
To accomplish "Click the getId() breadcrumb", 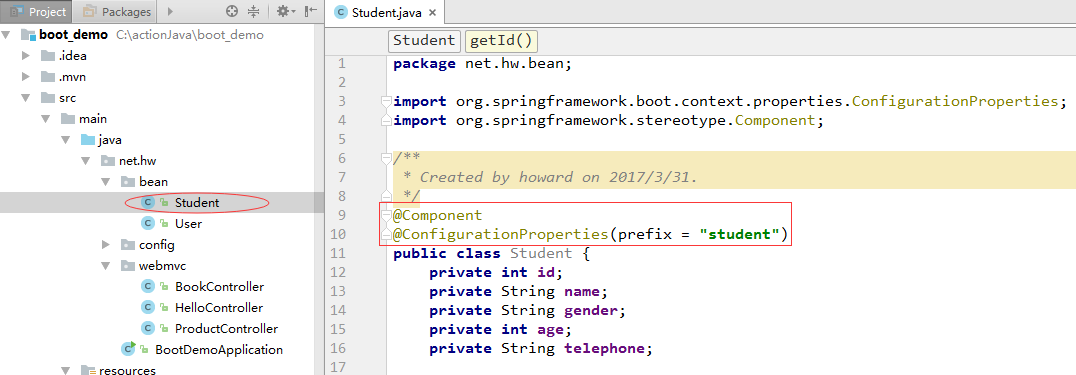I will [x=501, y=41].
